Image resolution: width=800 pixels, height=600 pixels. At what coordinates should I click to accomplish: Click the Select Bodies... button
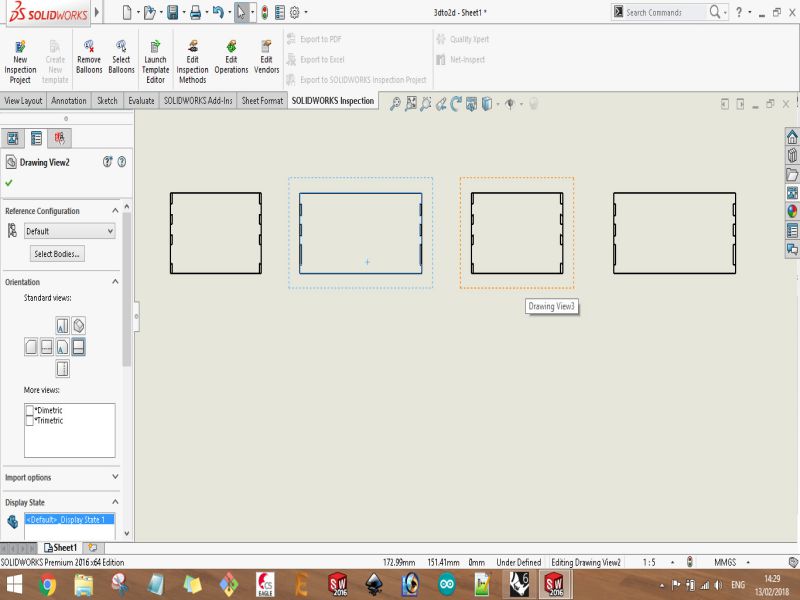coord(57,254)
